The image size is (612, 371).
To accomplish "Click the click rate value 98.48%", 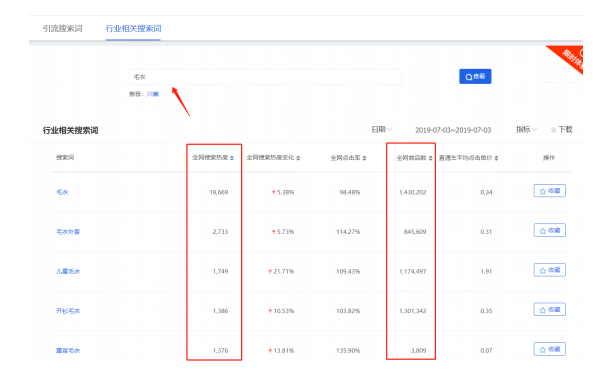I will 350,192.
